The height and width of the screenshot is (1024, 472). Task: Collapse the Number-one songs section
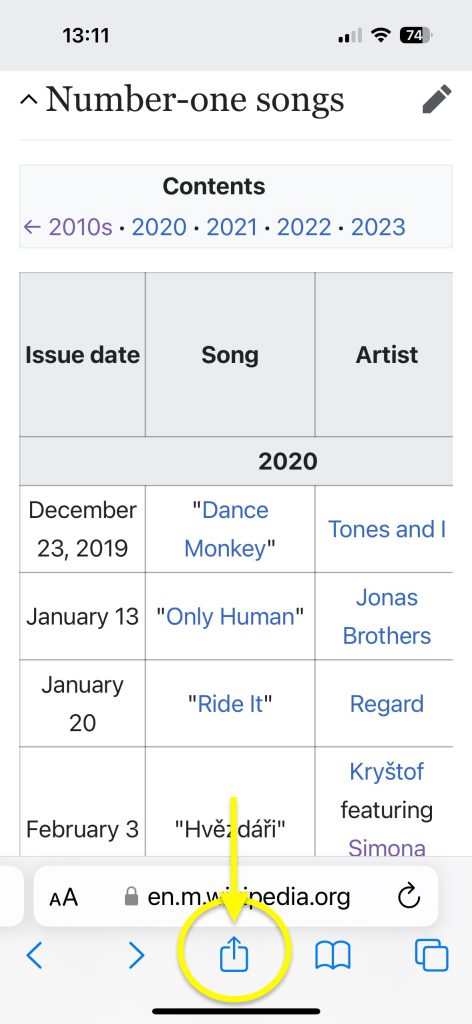coord(29,100)
